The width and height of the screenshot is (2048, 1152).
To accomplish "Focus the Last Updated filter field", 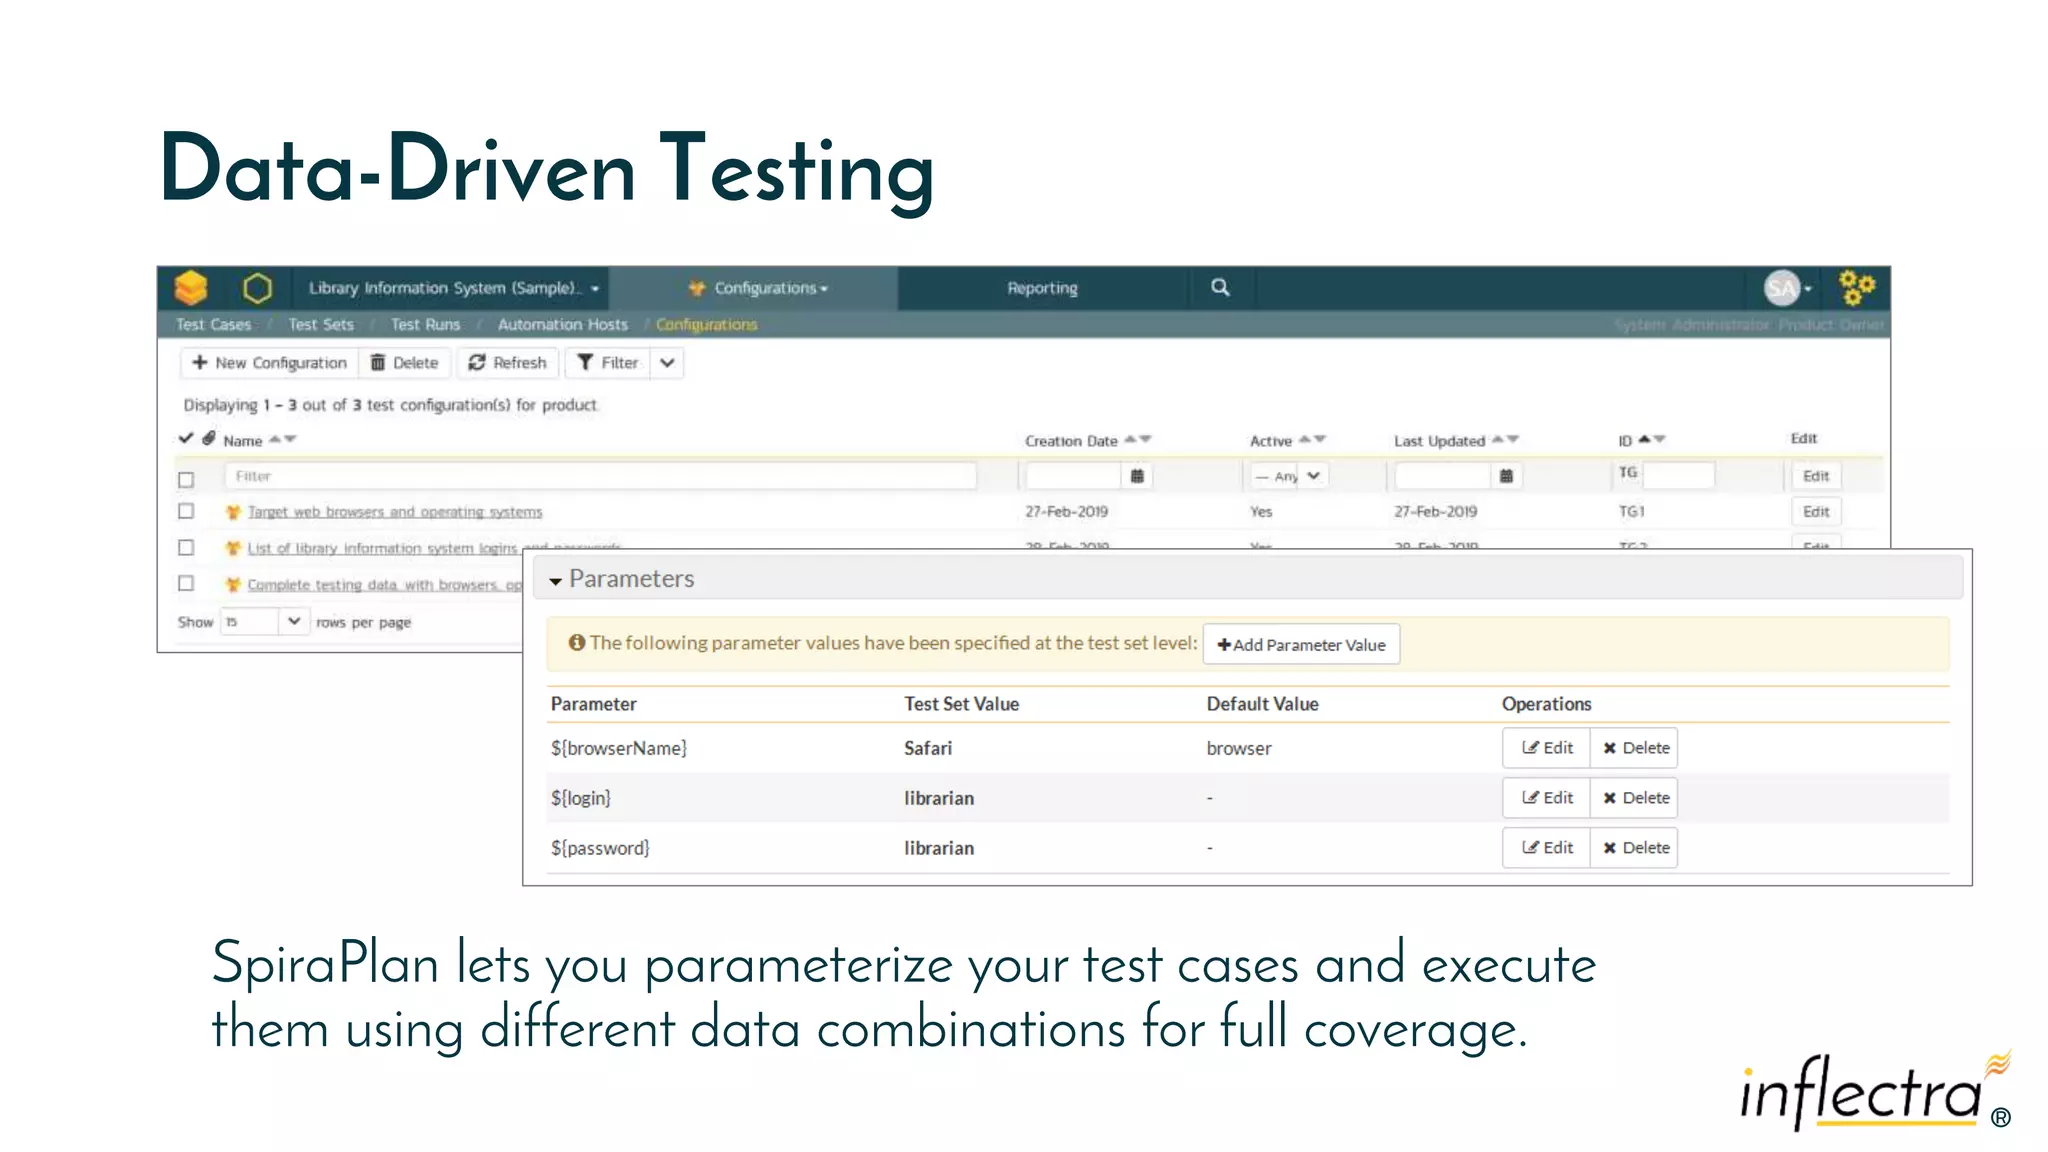I will 1442,476.
